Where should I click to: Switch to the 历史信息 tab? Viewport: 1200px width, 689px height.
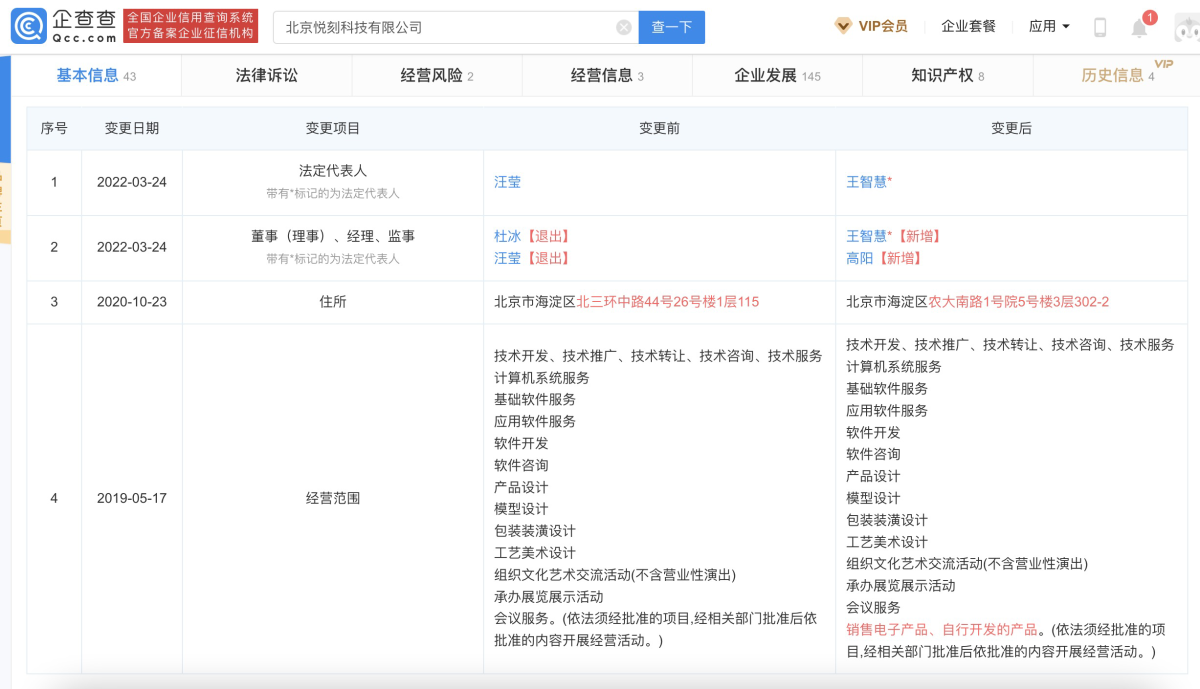point(1117,75)
